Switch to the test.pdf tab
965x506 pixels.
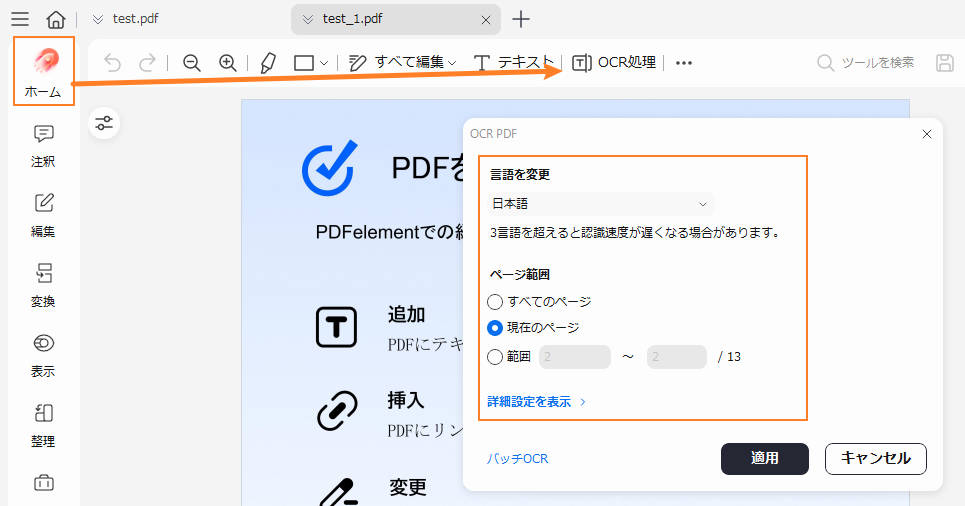point(135,19)
